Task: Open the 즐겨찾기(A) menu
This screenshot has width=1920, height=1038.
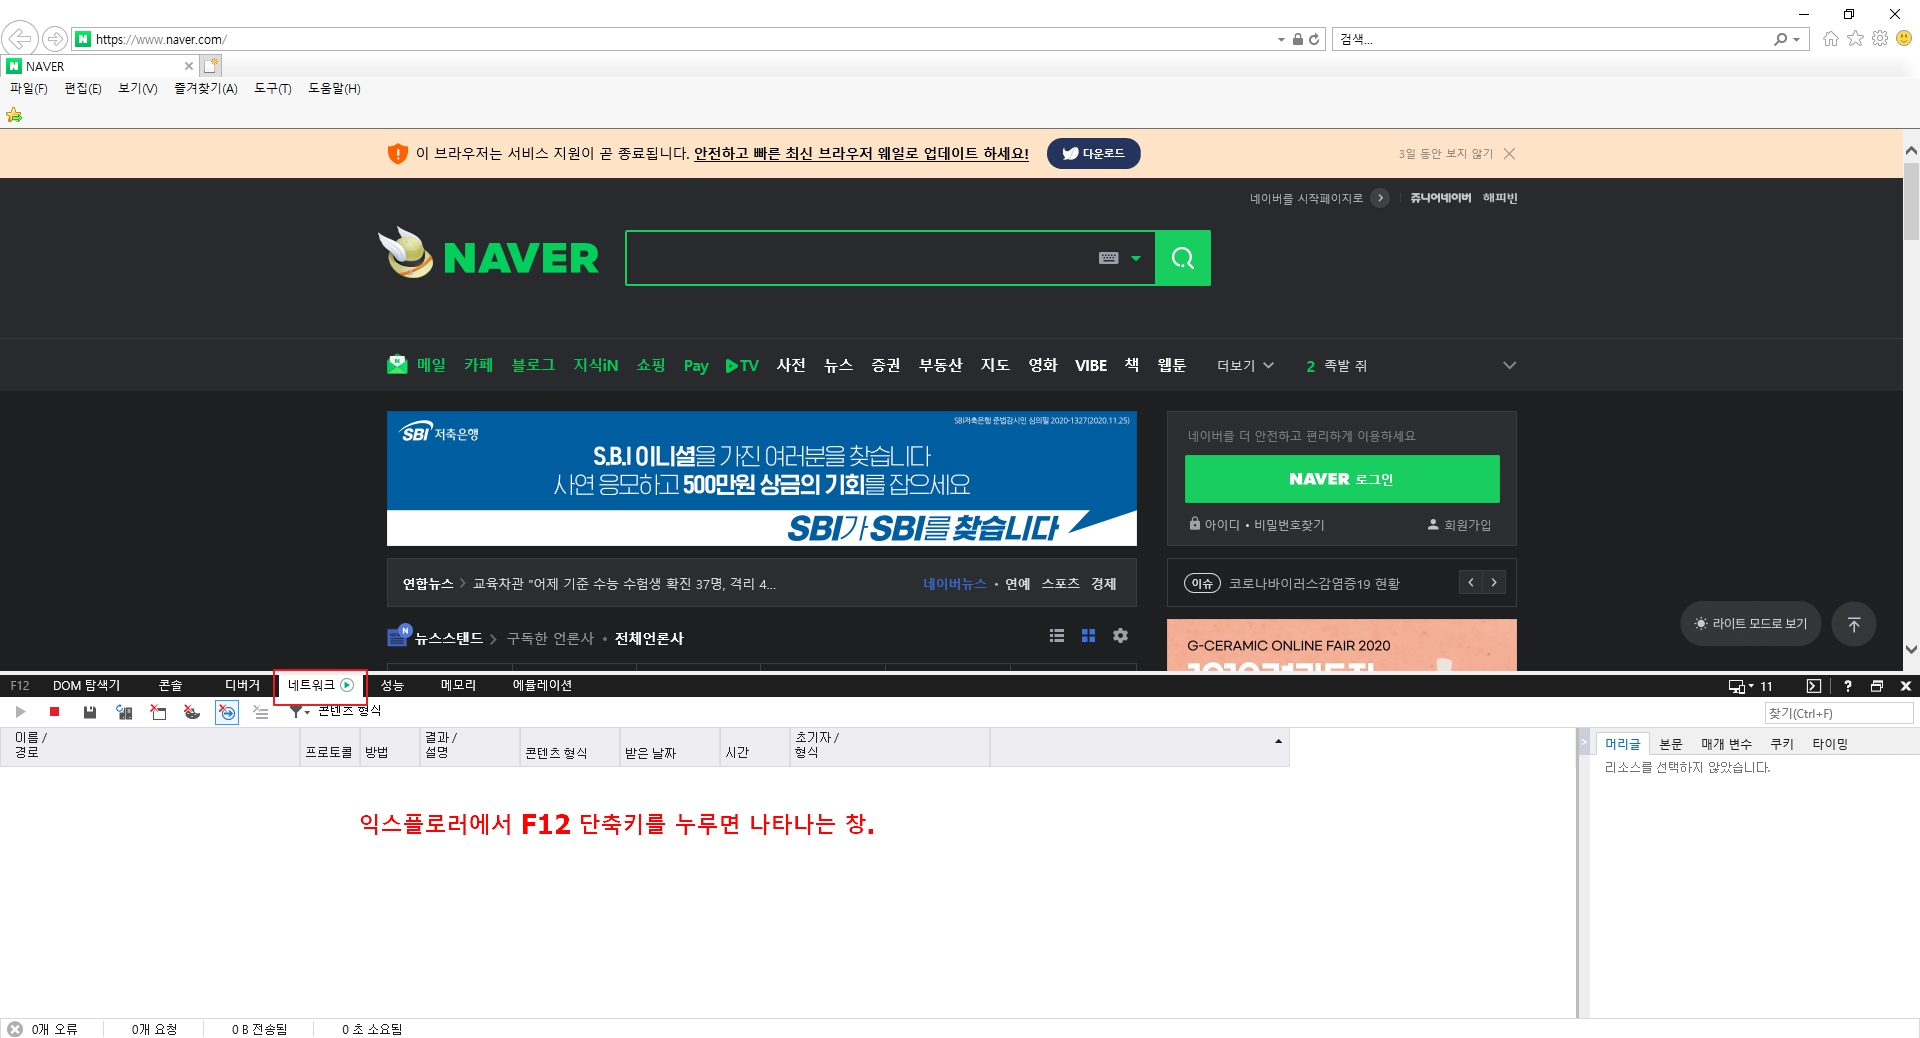Action: (x=206, y=89)
